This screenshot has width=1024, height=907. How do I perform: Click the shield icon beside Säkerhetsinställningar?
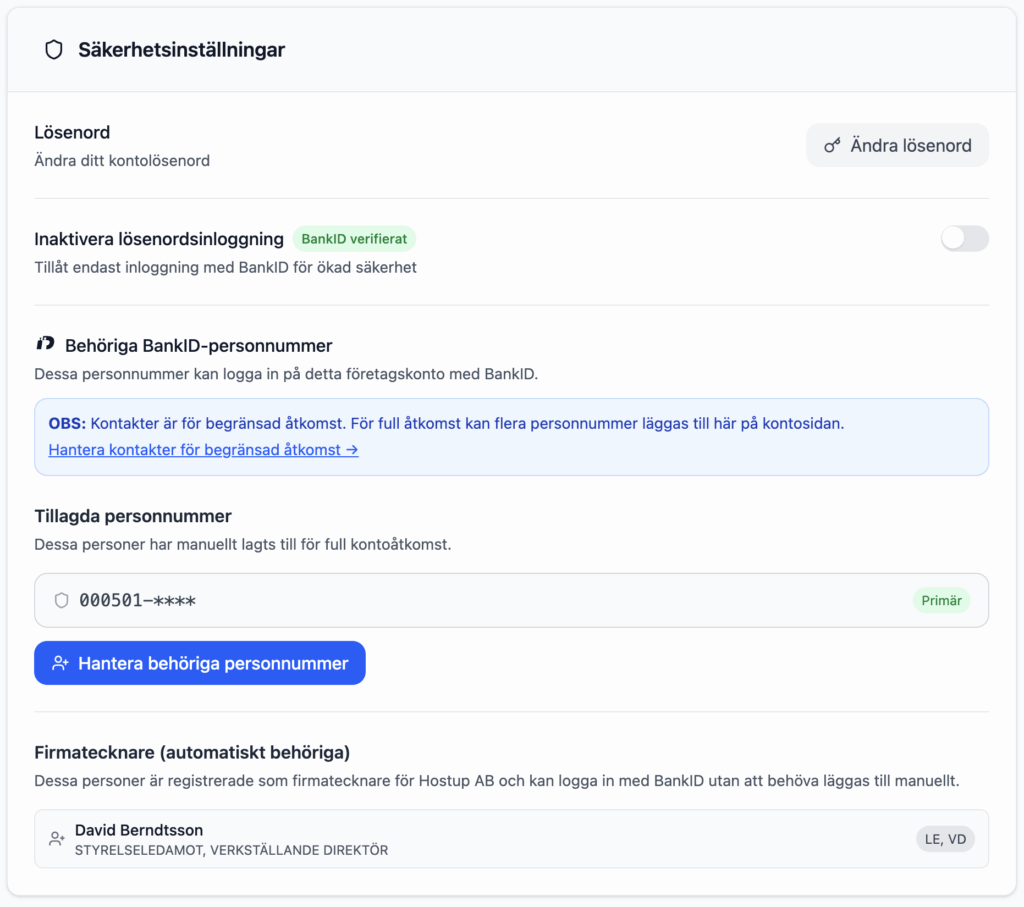54,50
